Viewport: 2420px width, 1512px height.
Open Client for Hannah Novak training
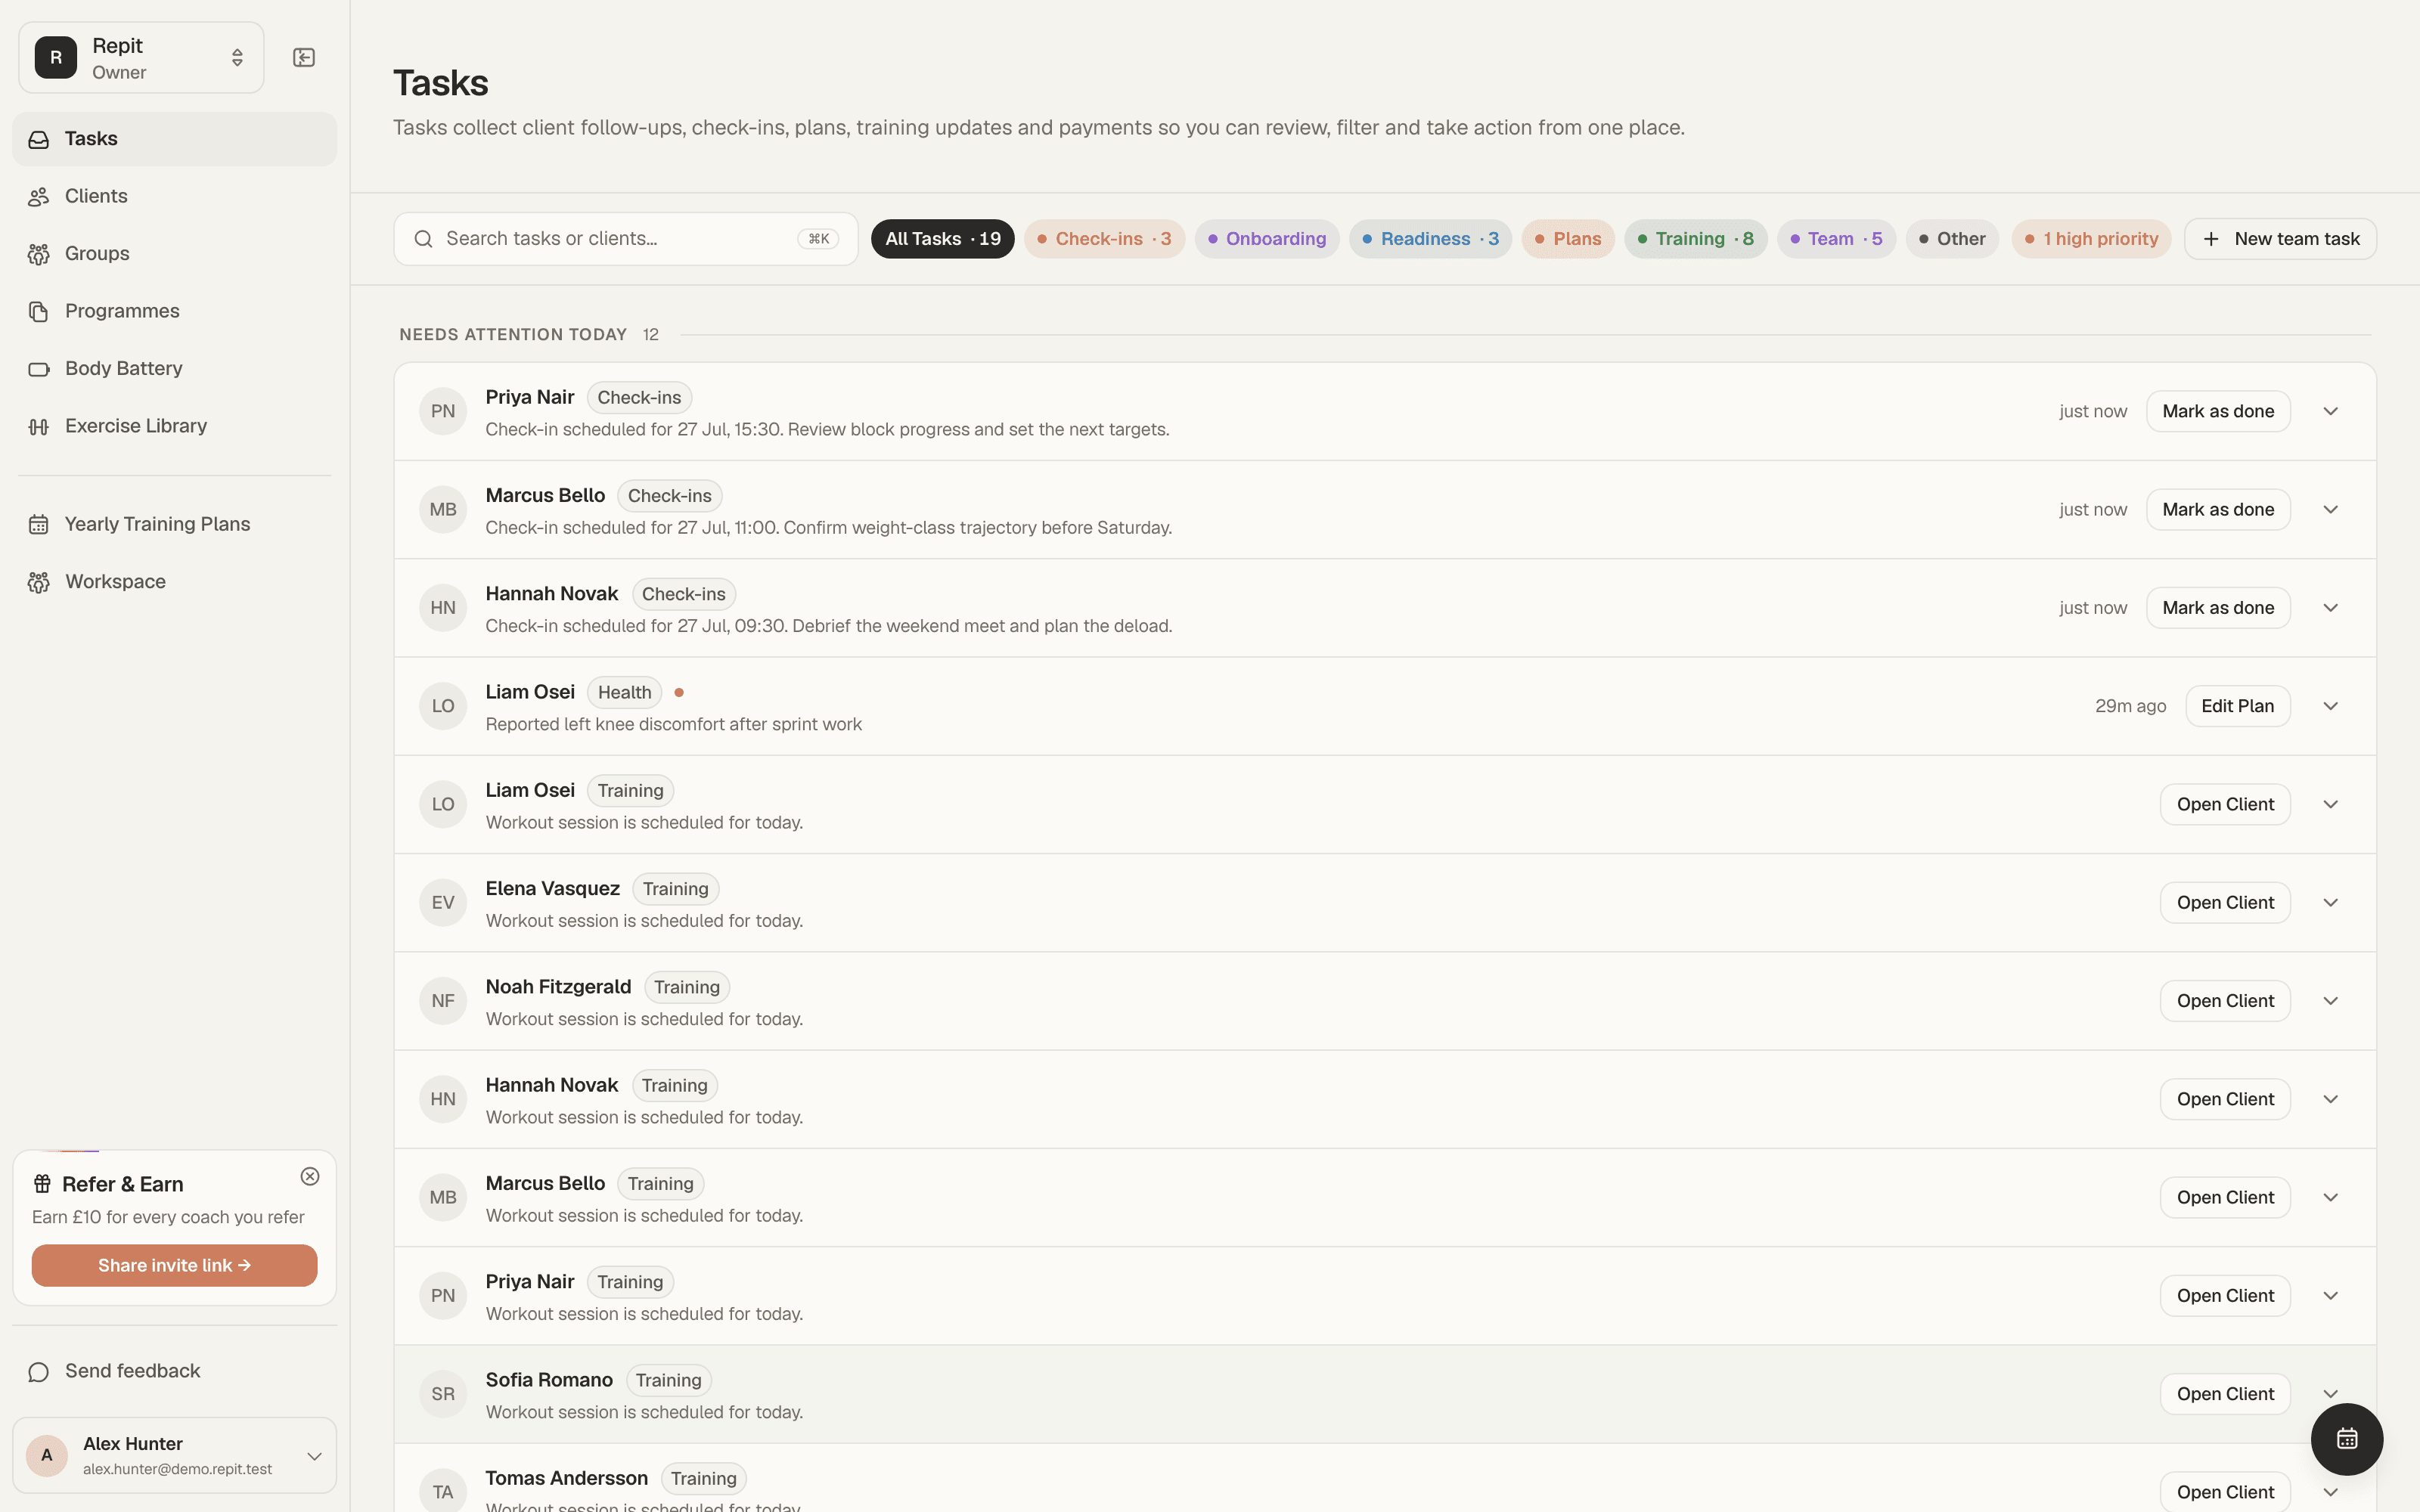click(2225, 1100)
